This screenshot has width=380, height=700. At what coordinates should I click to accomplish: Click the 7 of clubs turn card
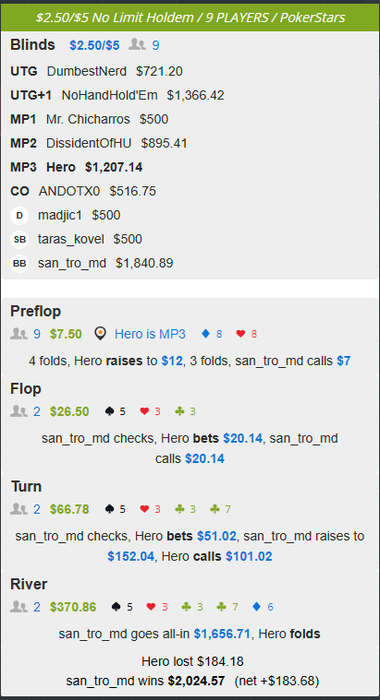click(x=220, y=509)
